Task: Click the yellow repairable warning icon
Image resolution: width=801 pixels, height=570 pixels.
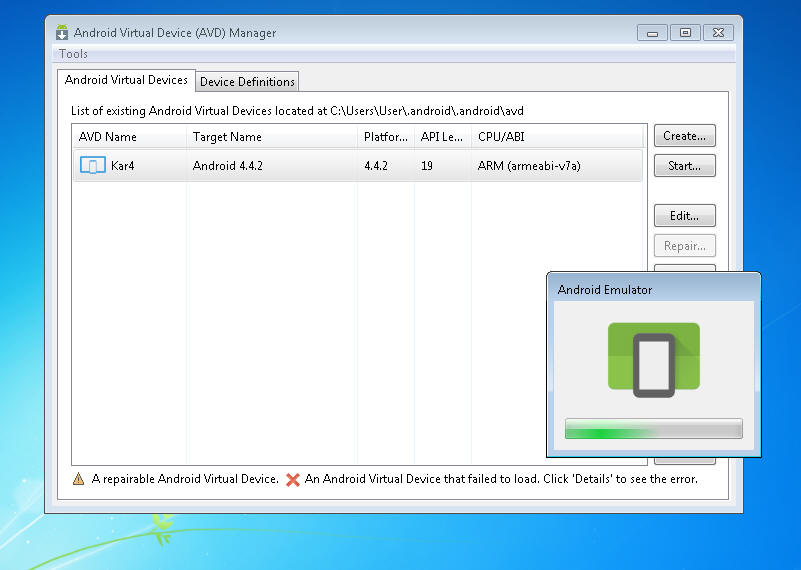Action: pos(78,479)
